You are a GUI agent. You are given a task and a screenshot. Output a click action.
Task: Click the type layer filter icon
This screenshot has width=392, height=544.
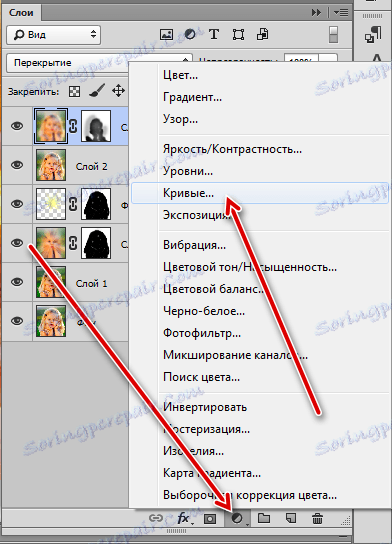click(x=214, y=34)
